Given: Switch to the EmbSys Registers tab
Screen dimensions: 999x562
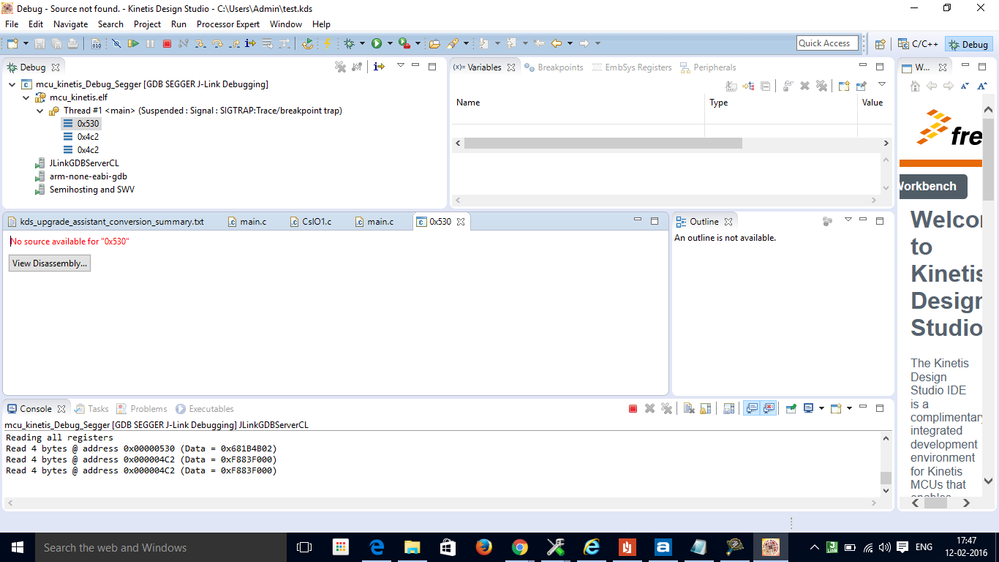Looking at the screenshot, I should [631, 68].
